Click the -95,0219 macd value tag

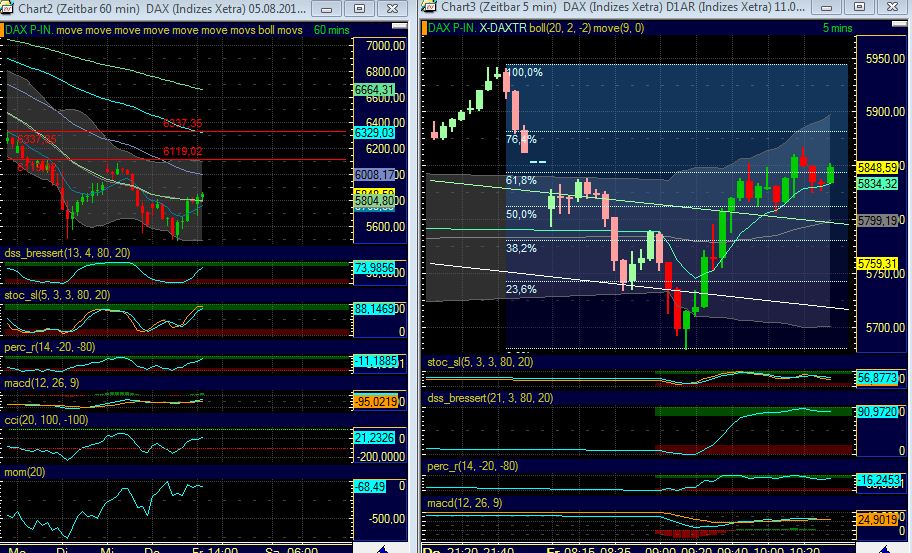coord(376,402)
